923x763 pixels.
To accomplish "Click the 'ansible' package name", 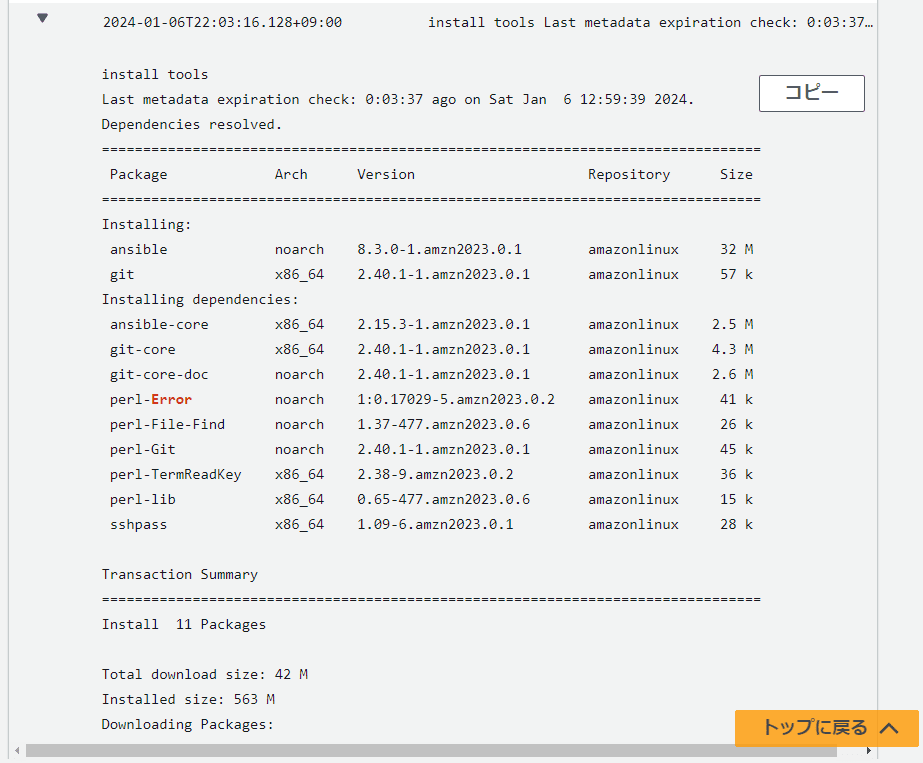I will coord(138,250).
